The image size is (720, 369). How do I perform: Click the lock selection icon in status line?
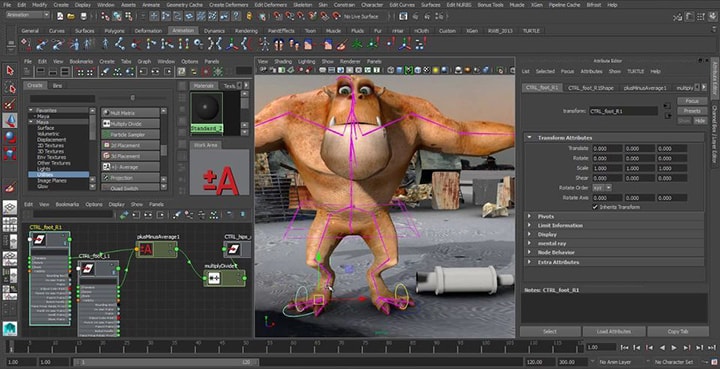click(249, 16)
